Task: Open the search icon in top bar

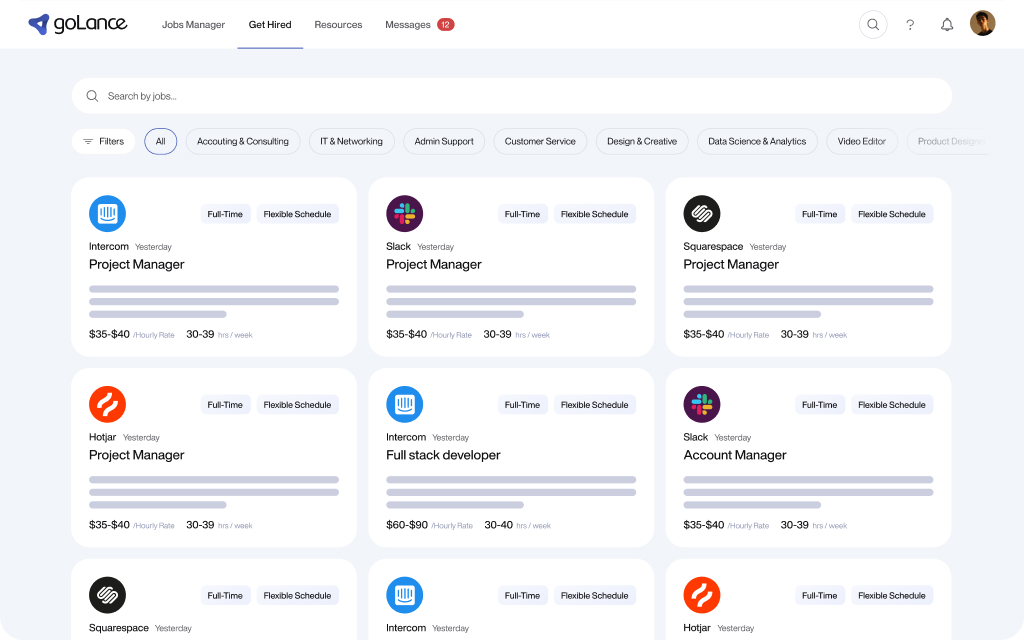Action: tap(872, 25)
